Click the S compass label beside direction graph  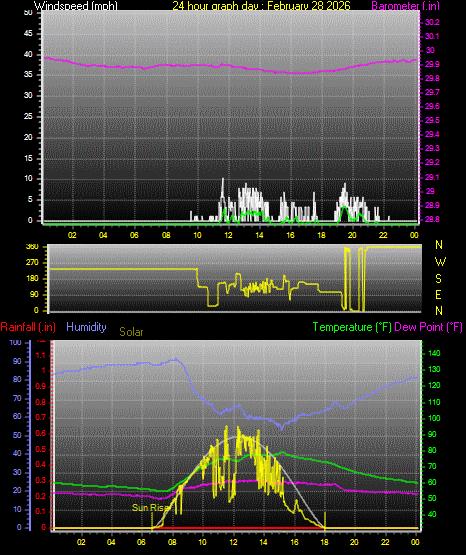click(x=438, y=279)
